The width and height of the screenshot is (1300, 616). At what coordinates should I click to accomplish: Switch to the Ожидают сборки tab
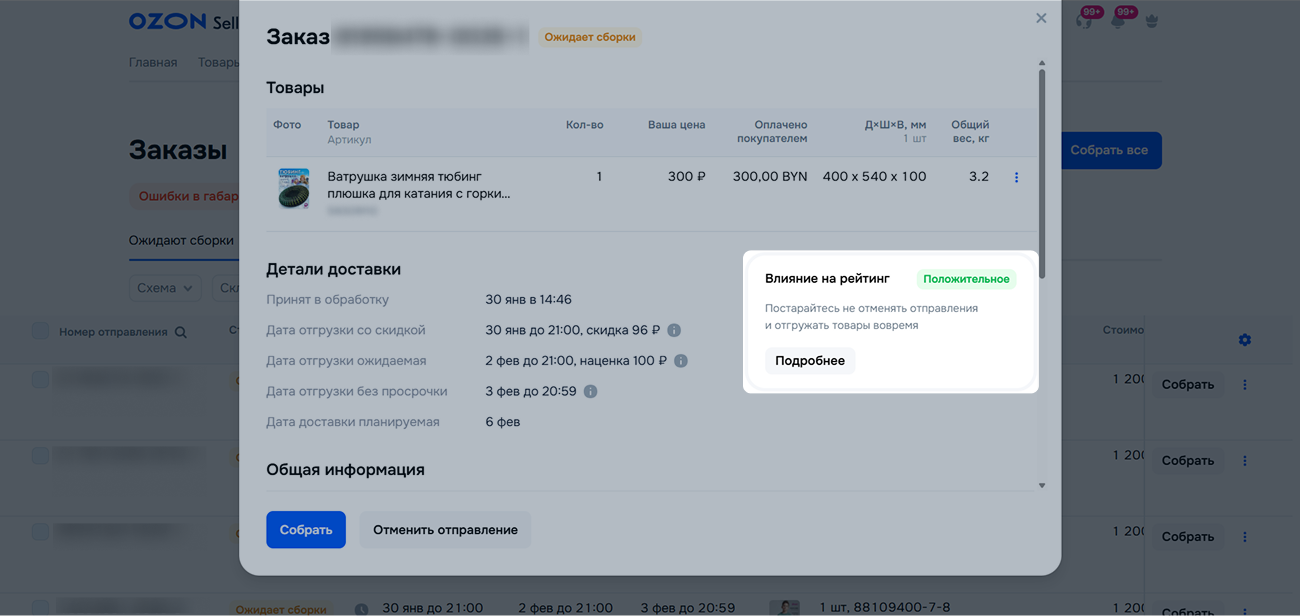pyautogui.click(x=181, y=240)
